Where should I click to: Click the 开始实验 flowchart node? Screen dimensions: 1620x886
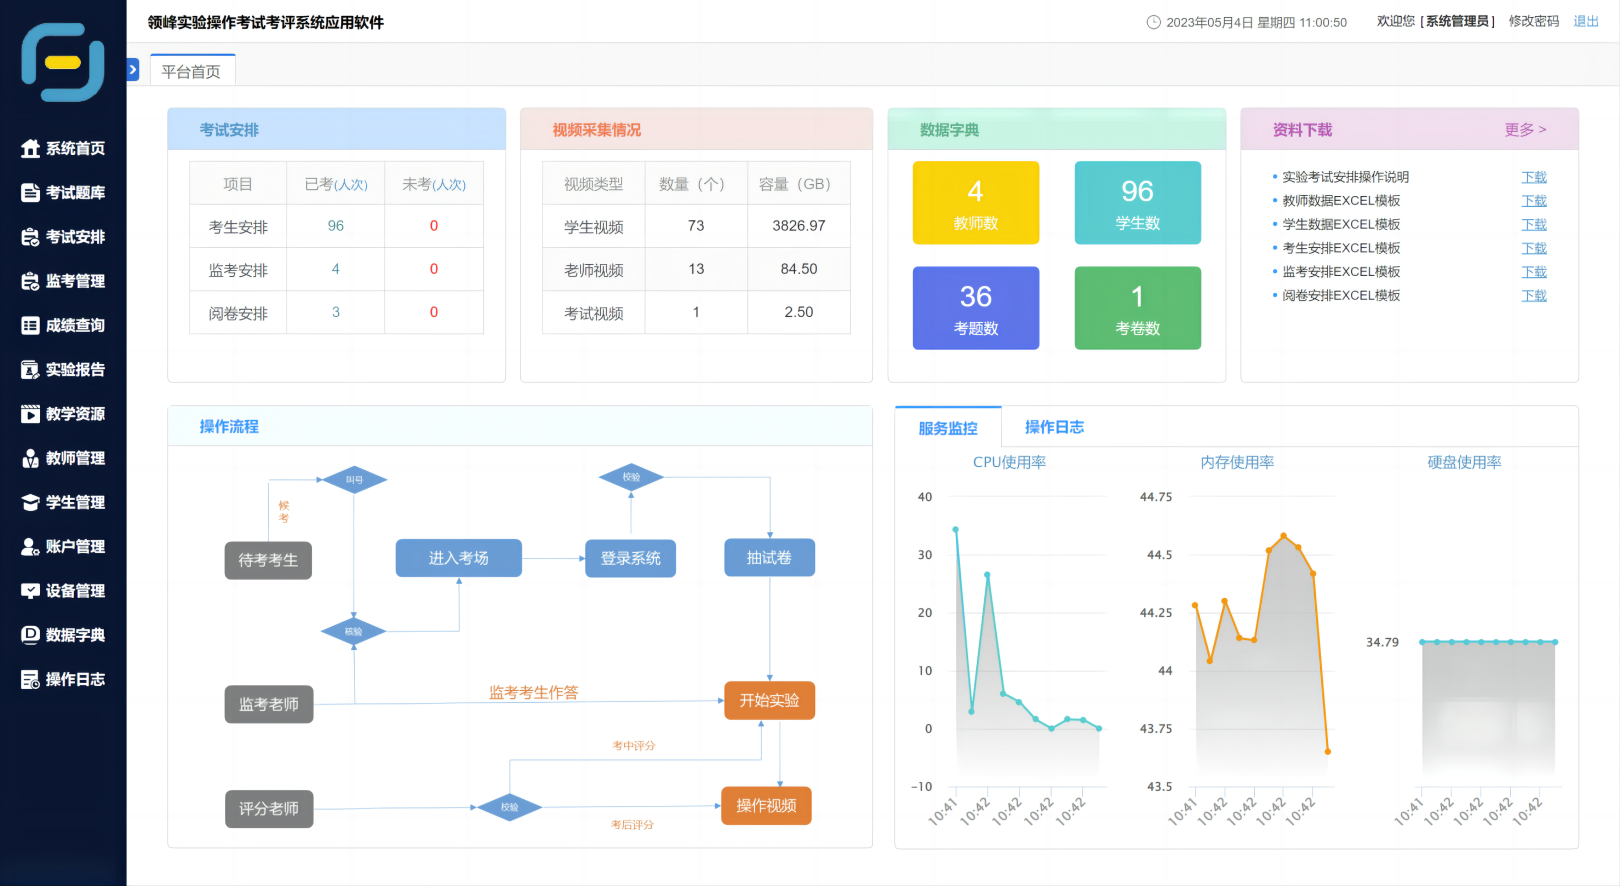[x=769, y=700]
